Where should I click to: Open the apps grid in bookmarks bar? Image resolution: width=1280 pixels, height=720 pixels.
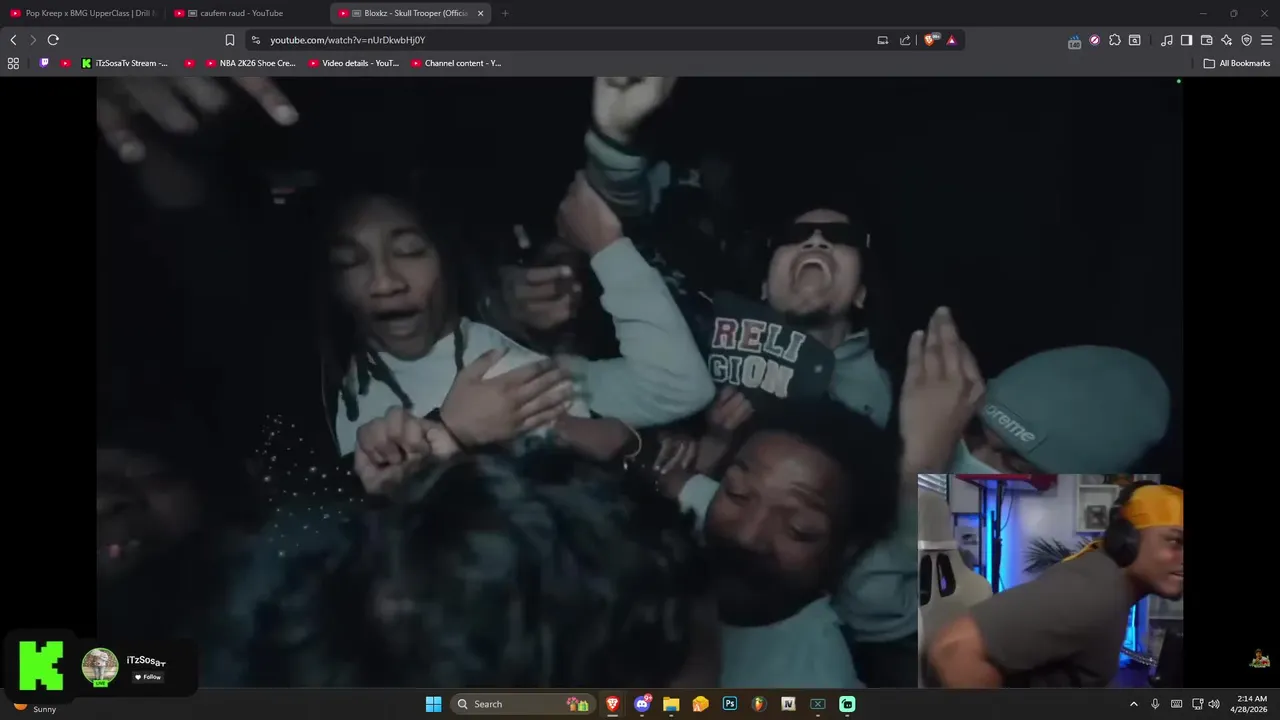13,63
